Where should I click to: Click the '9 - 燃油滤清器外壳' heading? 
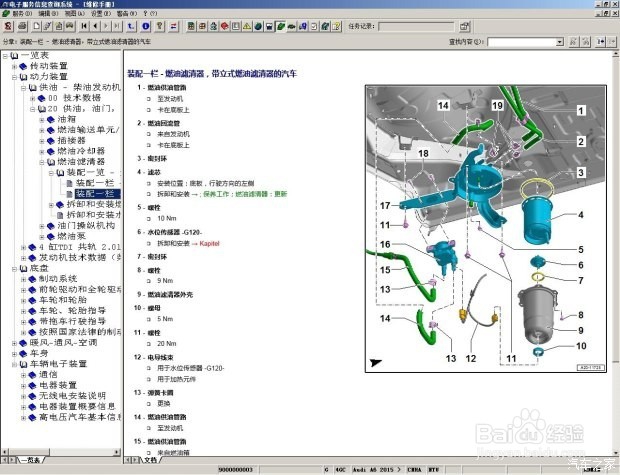coord(165,295)
